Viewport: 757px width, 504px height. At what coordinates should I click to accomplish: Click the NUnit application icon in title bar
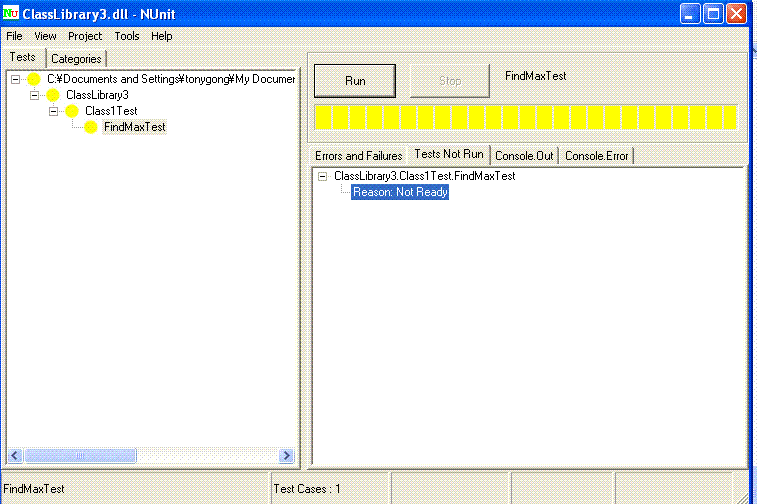click(10, 13)
